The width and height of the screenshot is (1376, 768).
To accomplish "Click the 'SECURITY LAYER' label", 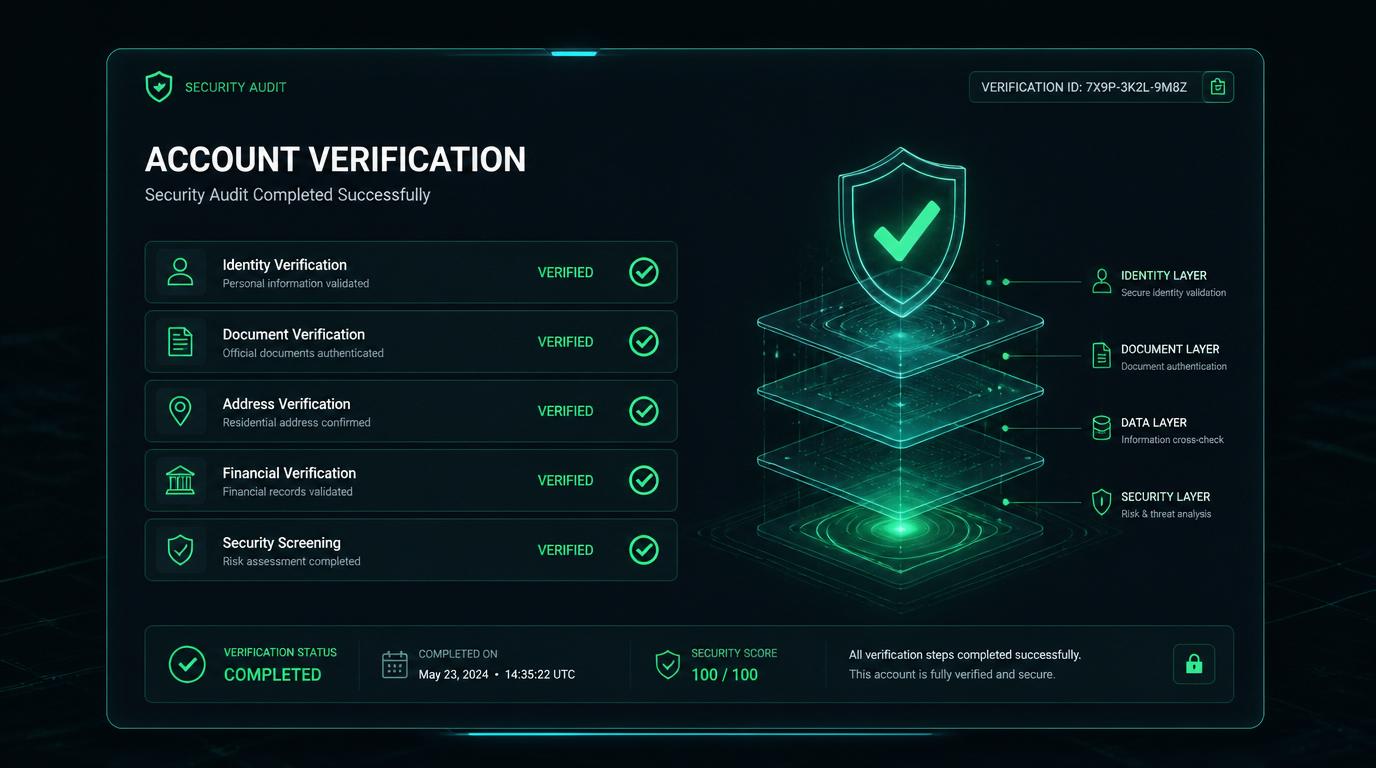I will coord(1166,497).
